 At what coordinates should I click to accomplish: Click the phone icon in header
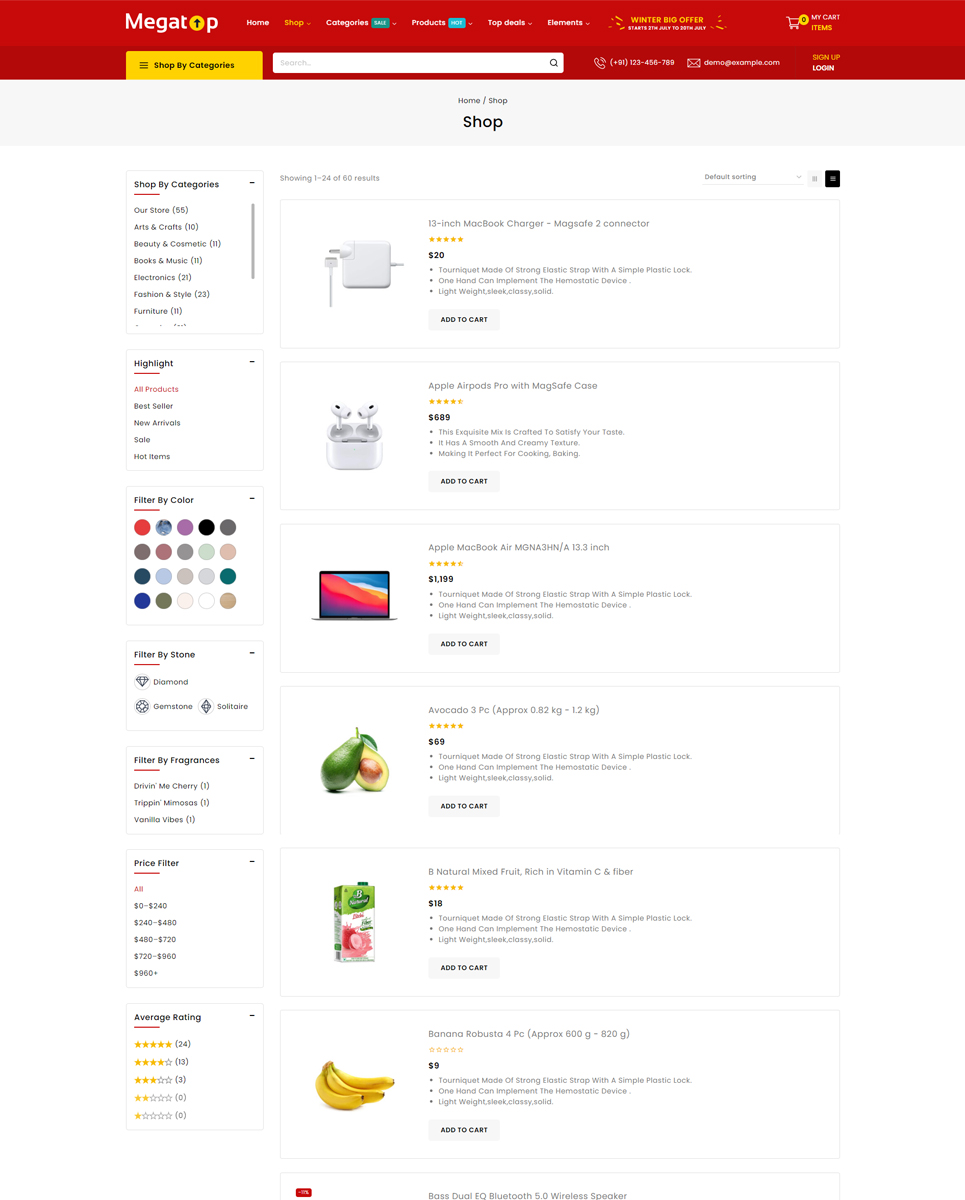[x=600, y=63]
